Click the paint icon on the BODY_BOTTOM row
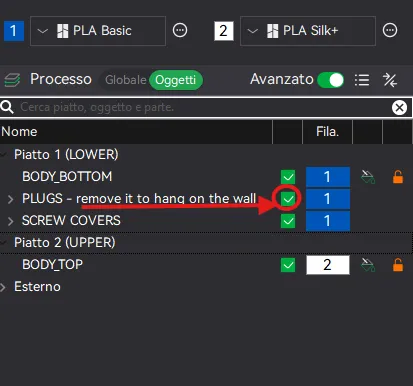This screenshot has width=413, height=386. pyautogui.click(x=368, y=177)
